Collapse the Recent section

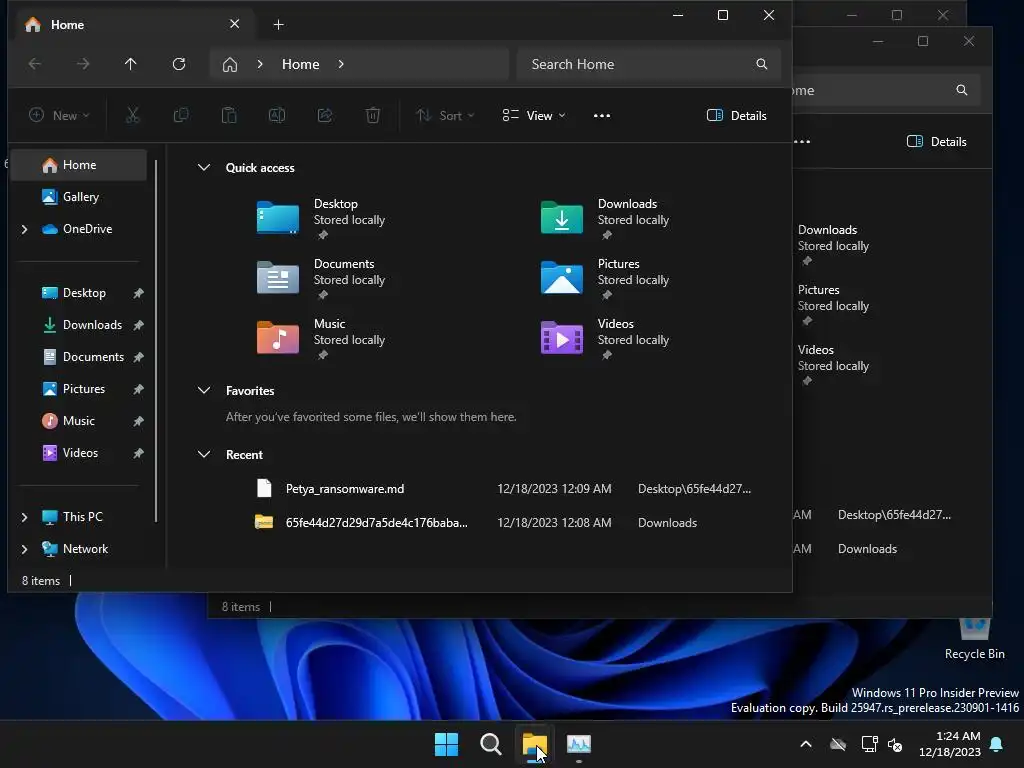tap(204, 455)
